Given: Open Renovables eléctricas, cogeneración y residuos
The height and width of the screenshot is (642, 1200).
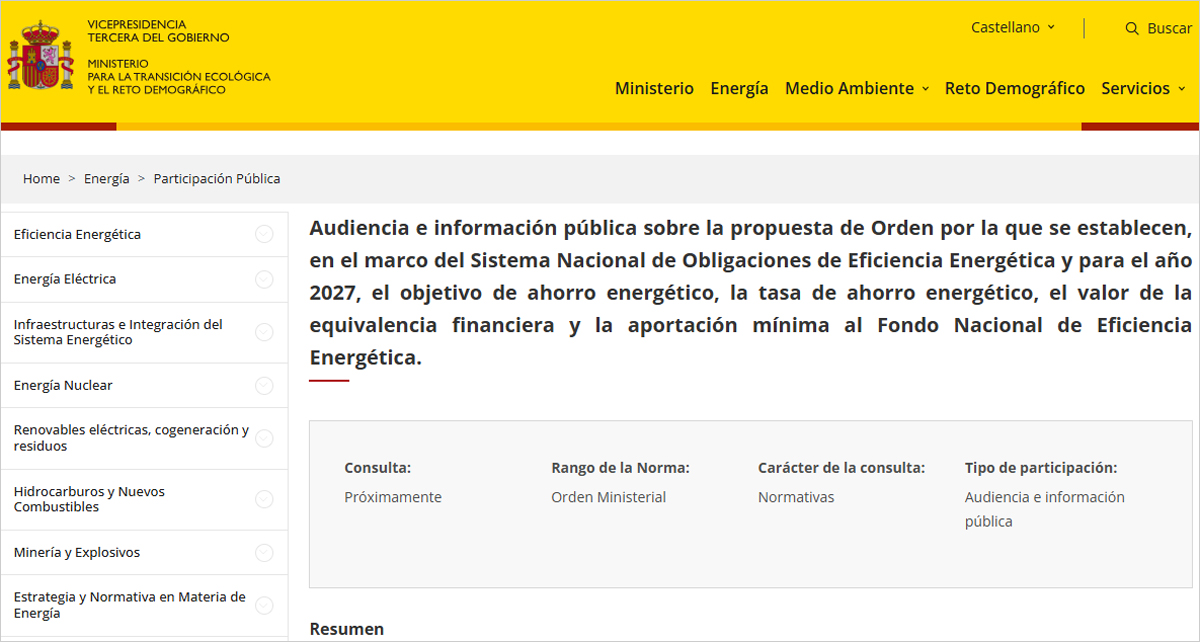Looking at the screenshot, I should tap(131, 438).
